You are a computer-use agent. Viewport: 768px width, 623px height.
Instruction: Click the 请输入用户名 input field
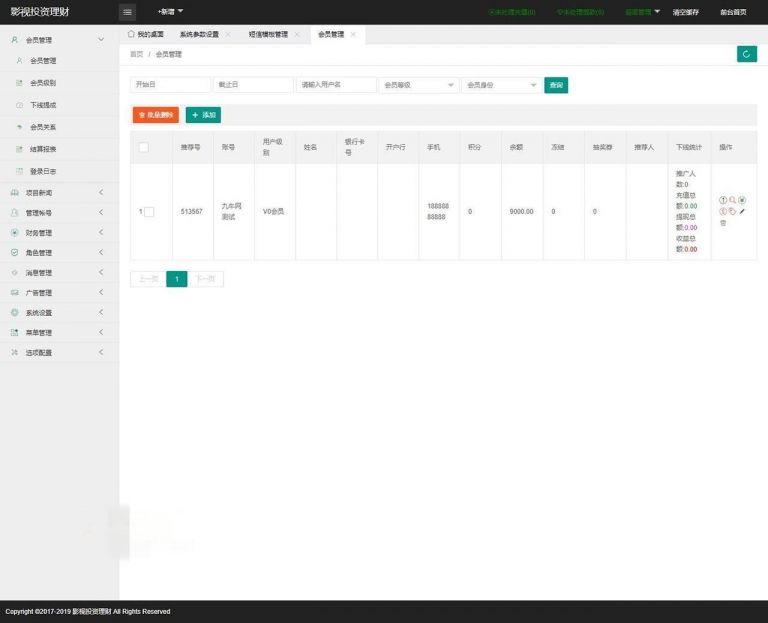(336, 85)
